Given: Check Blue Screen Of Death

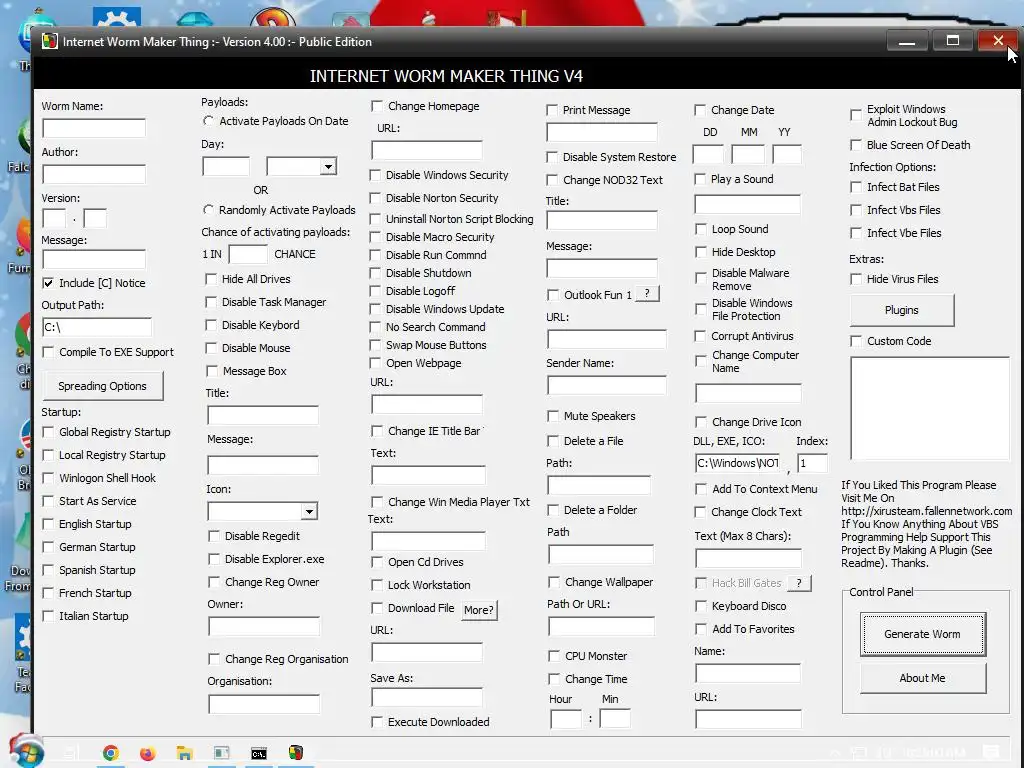Looking at the screenshot, I should pyautogui.click(x=856, y=145).
